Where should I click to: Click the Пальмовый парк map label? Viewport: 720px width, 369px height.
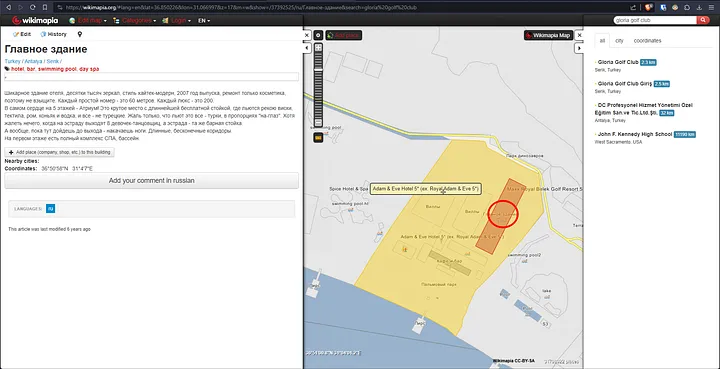(439, 285)
